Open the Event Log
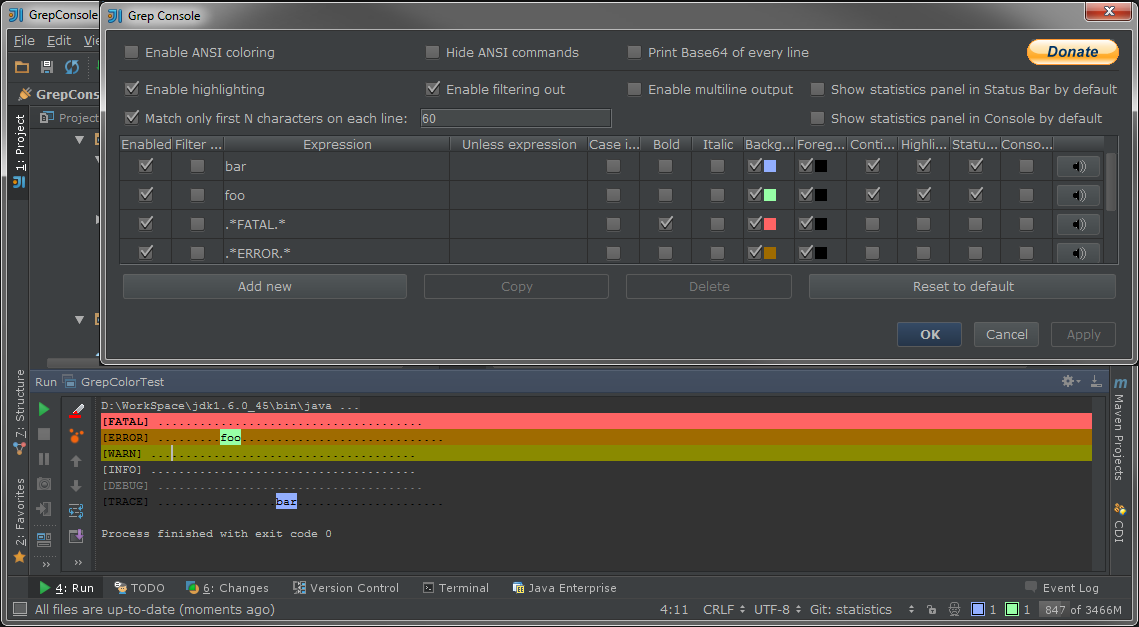This screenshot has width=1139, height=627. tap(1062, 588)
